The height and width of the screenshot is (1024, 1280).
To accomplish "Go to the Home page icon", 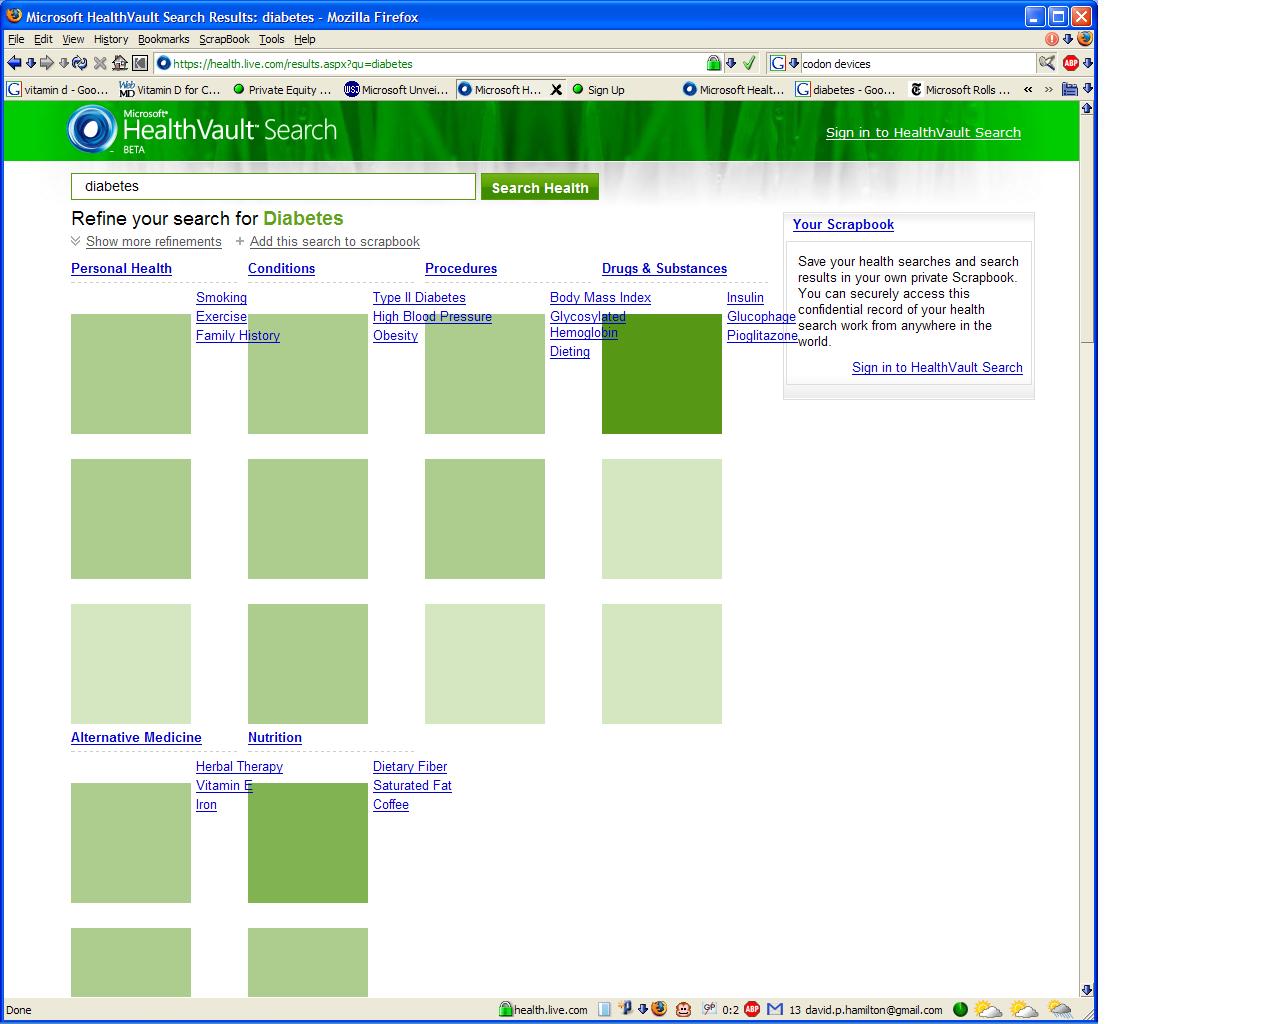I will click(x=120, y=63).
